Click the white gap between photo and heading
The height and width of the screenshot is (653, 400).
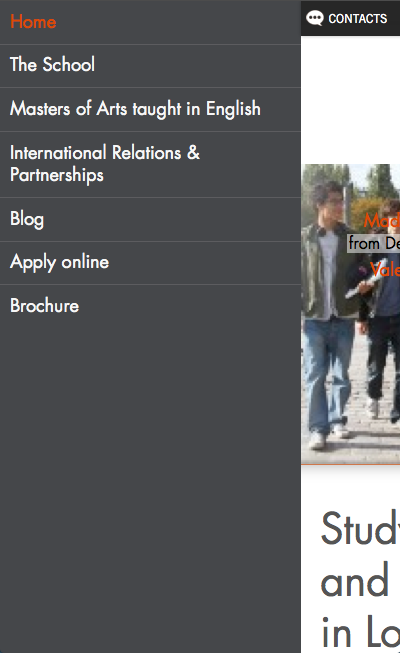350,485
